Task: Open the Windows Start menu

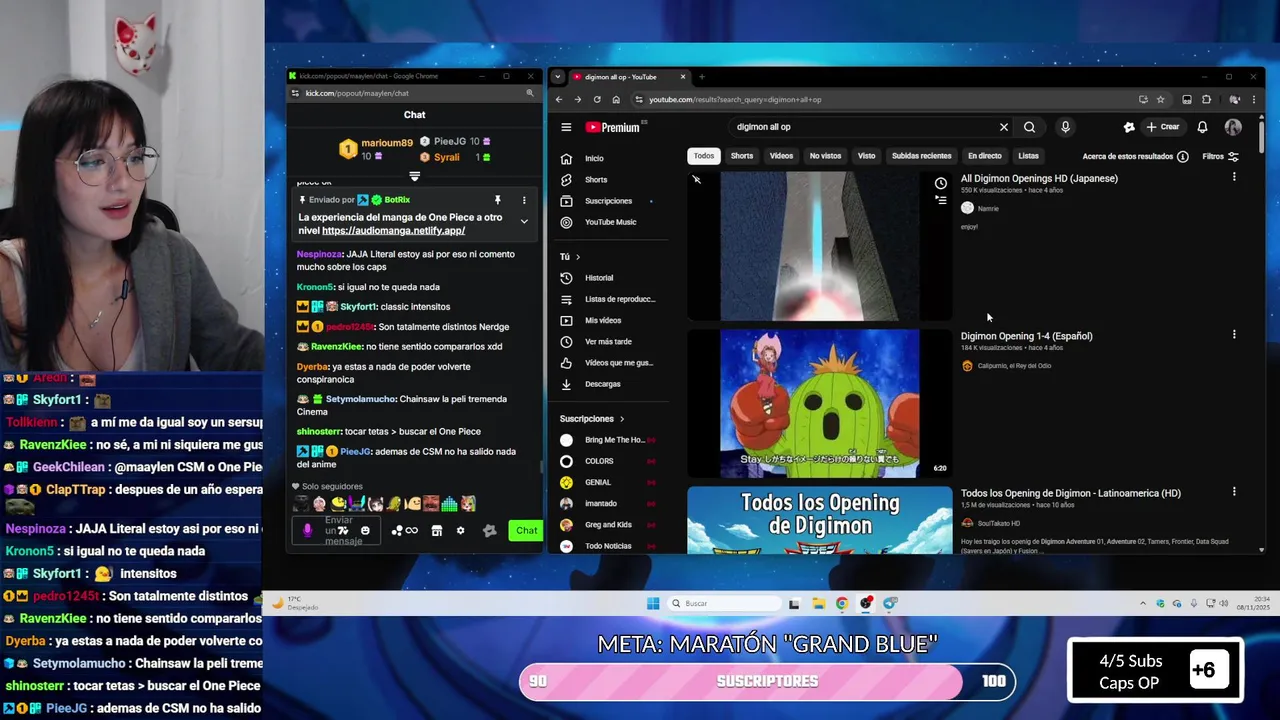Action: [653, 603]
